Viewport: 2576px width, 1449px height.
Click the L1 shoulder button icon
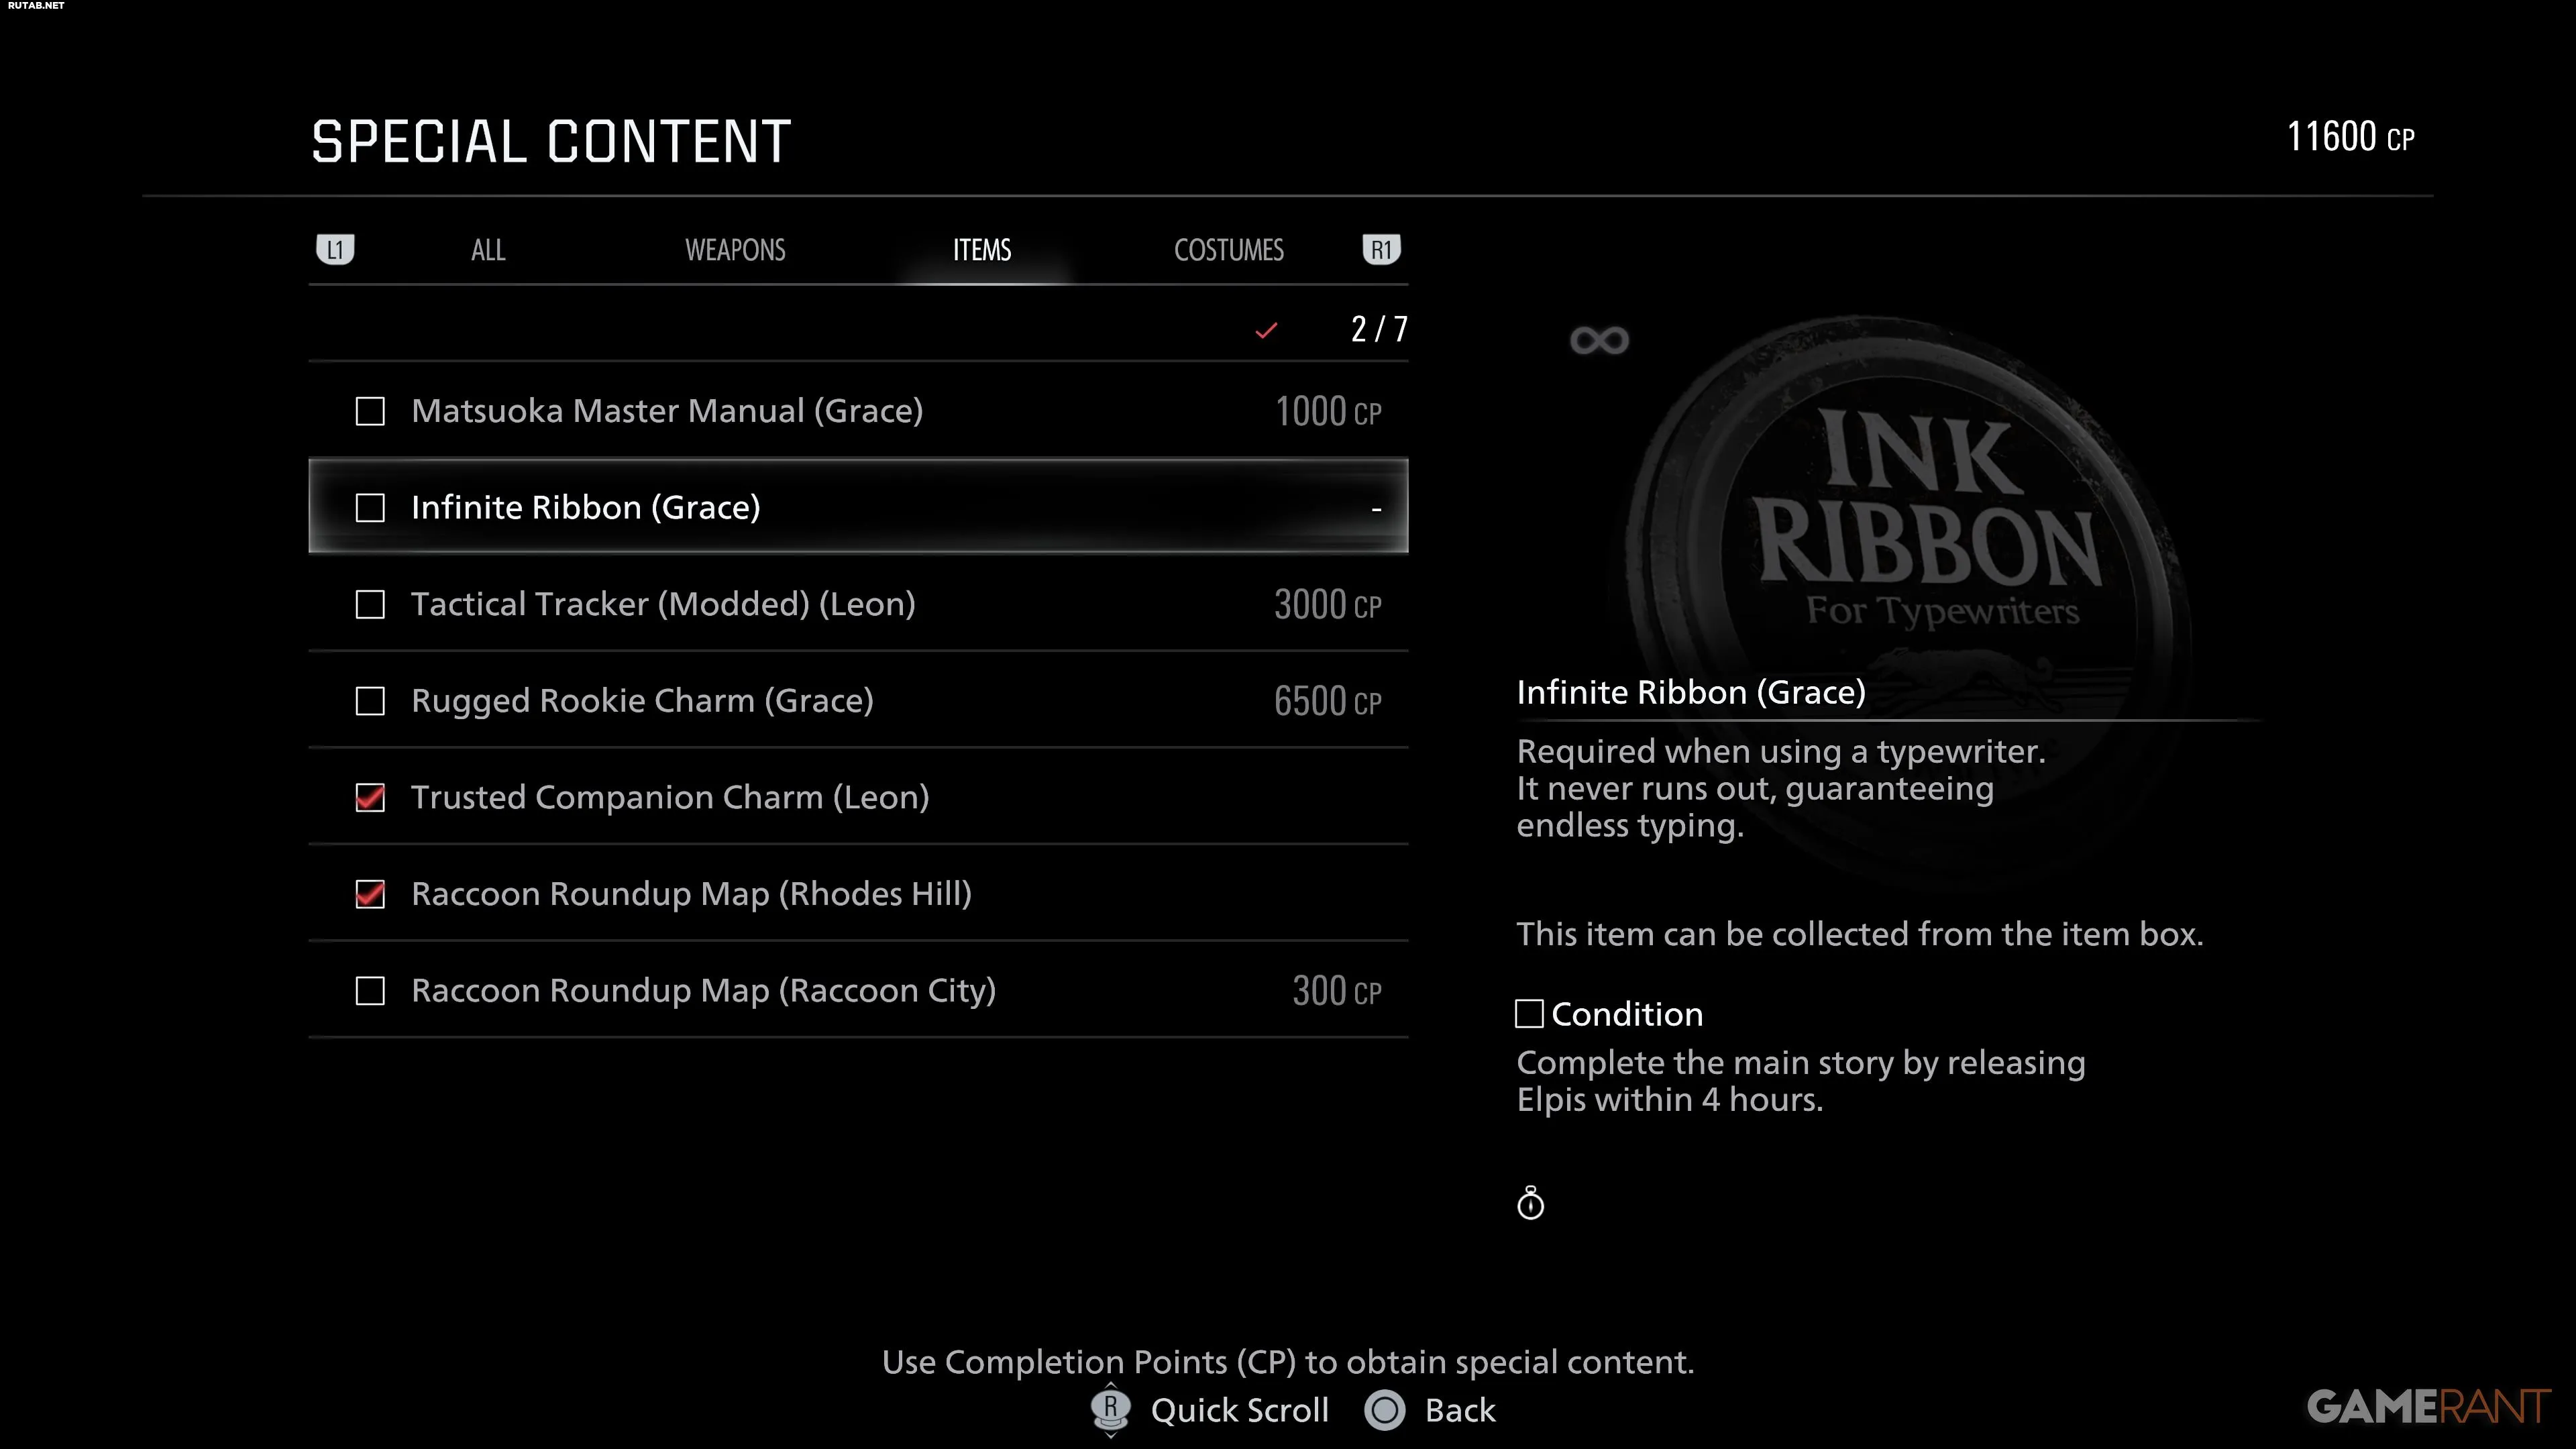point(335,249)
